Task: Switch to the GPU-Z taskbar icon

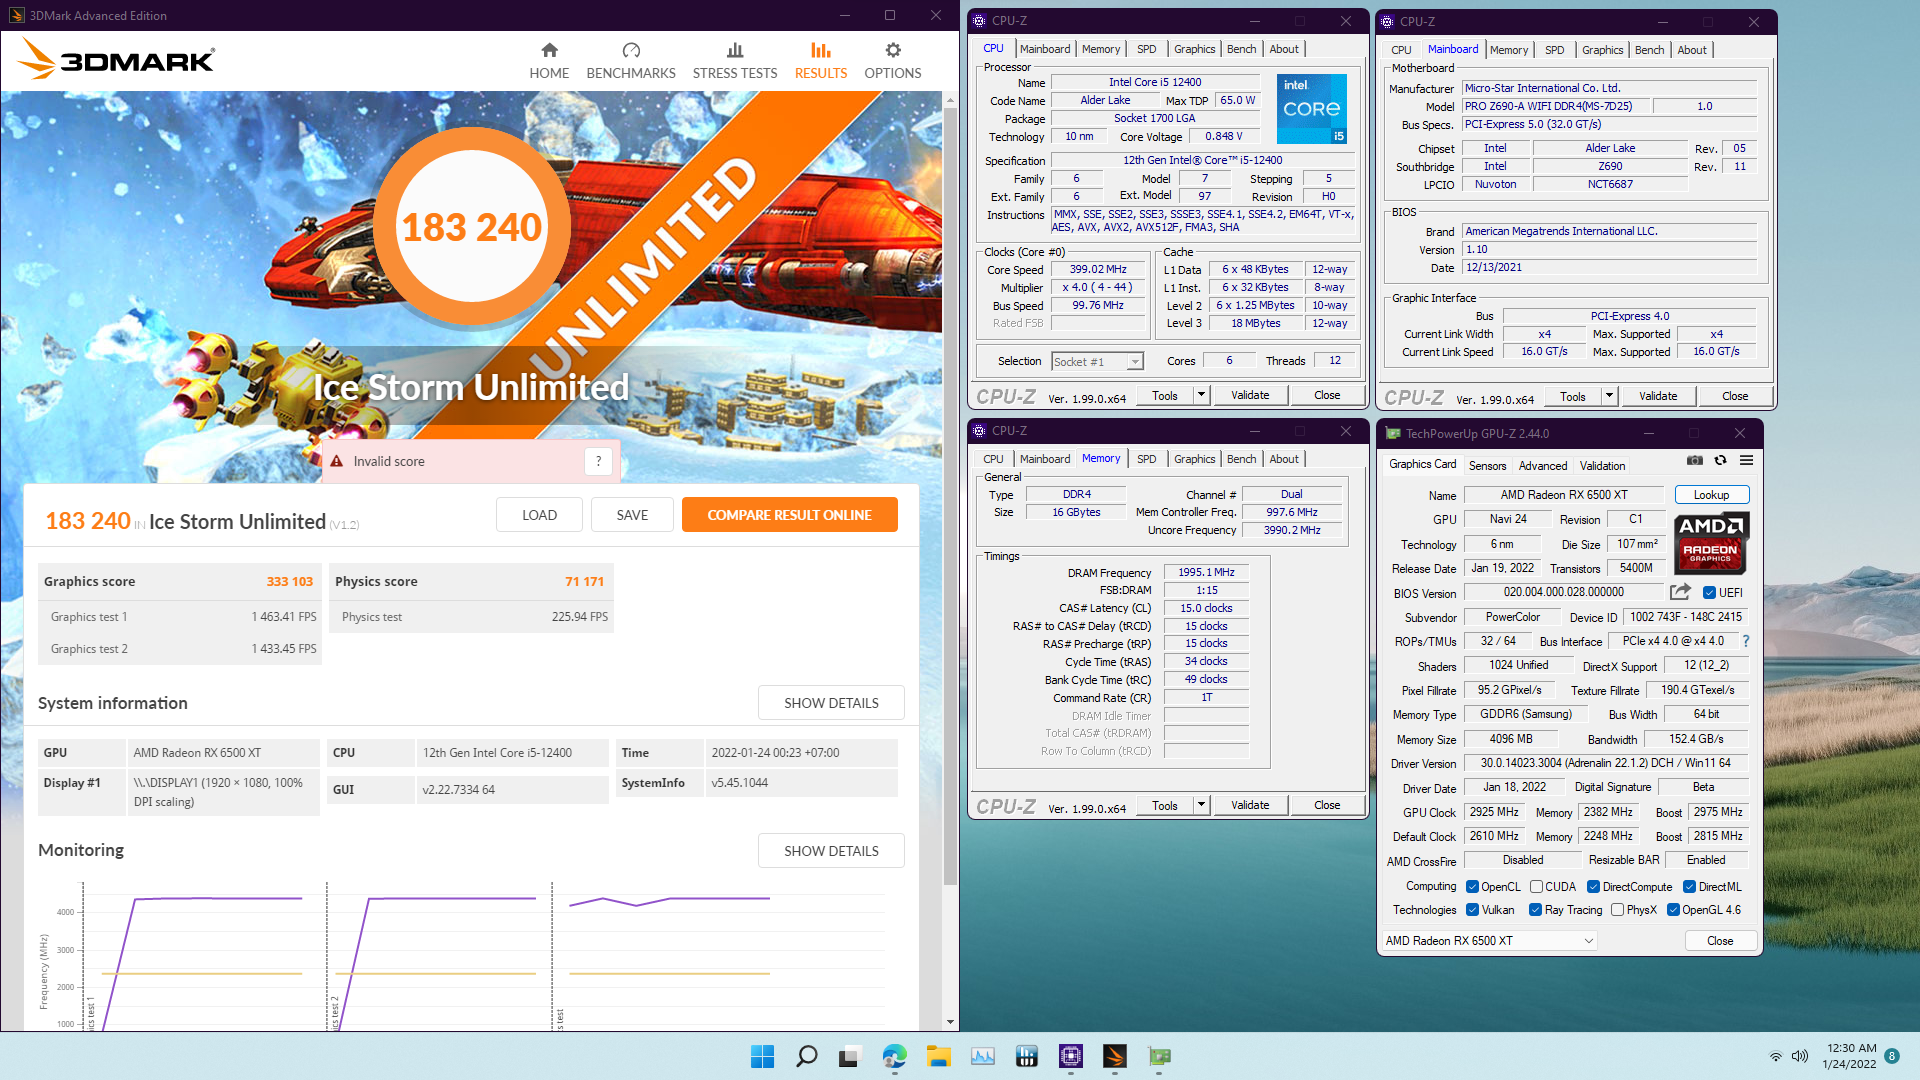Action: tap(1159, 1056)
